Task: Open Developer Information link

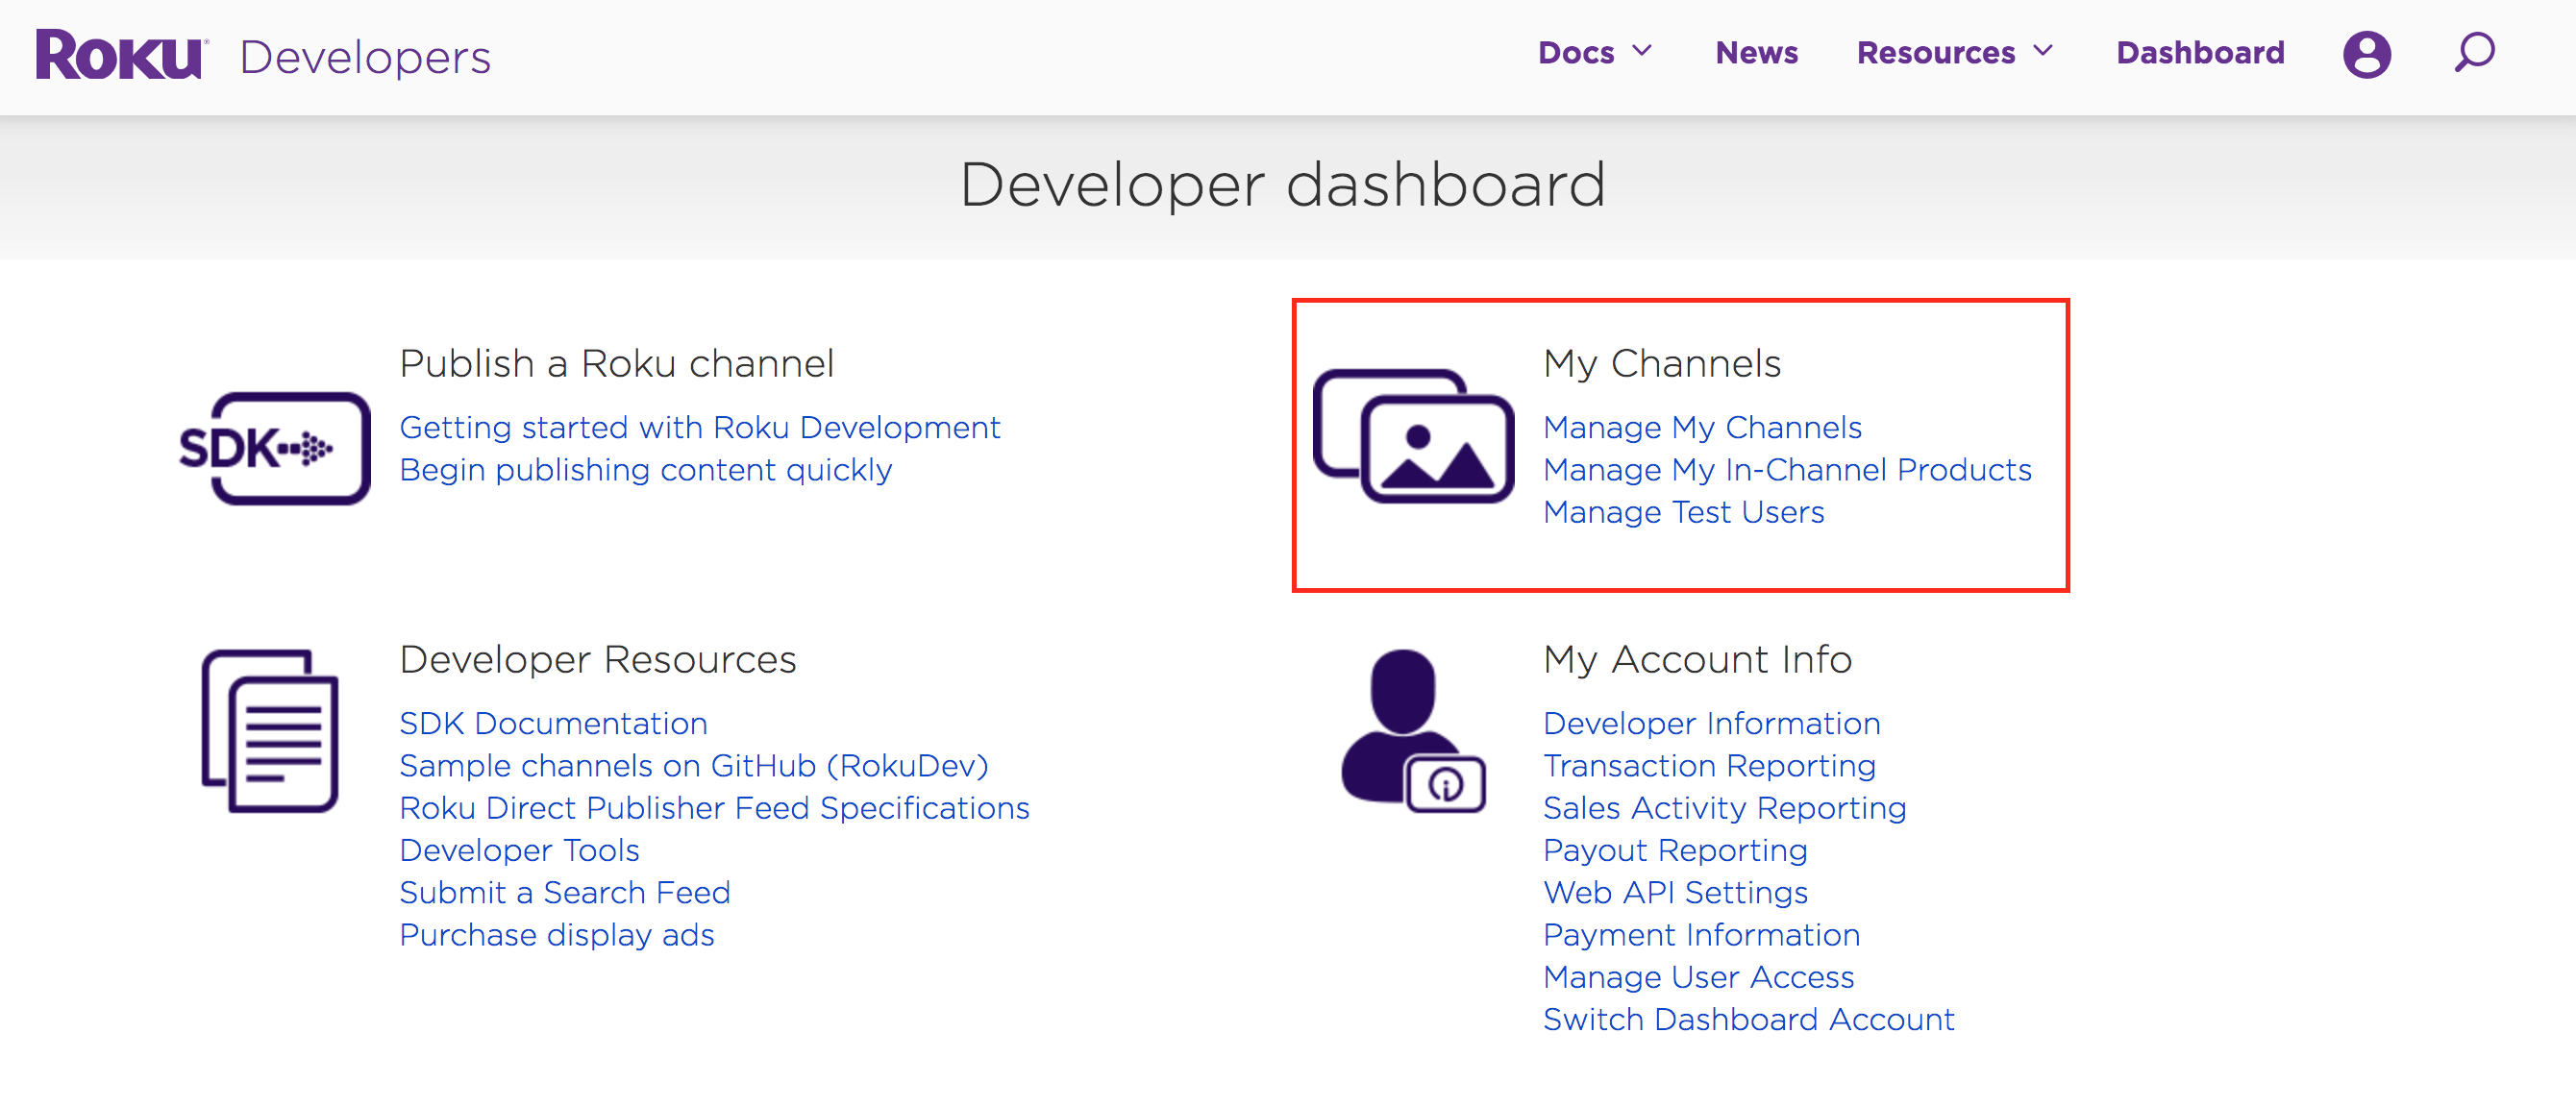Action: click(x=1711, y=723)
